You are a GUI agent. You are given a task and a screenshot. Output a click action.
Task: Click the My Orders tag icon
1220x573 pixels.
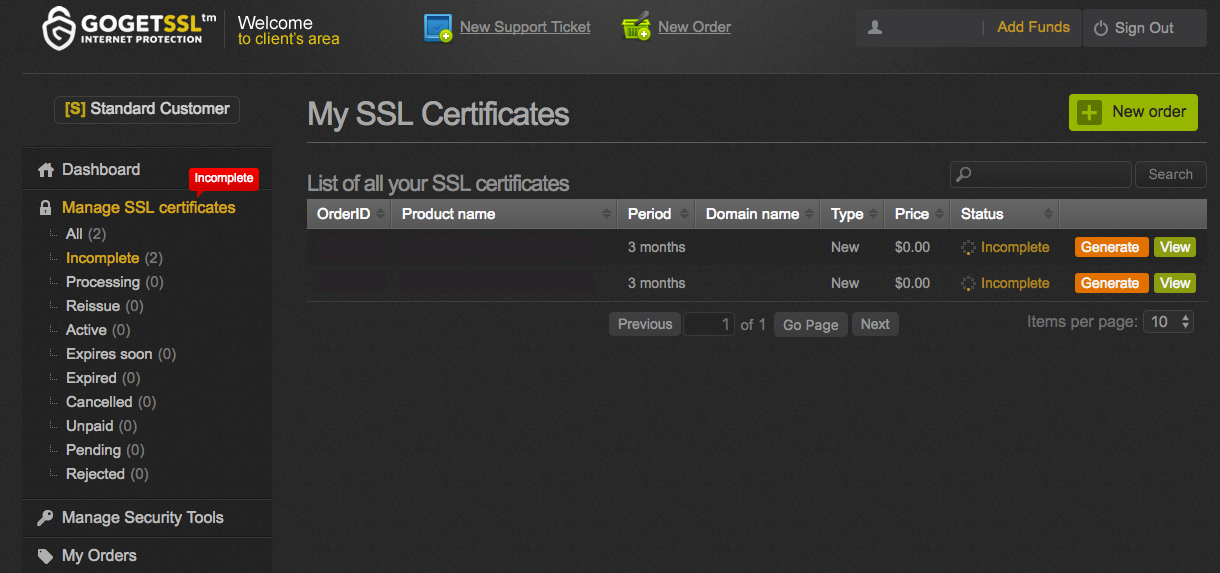coord(46,556)
